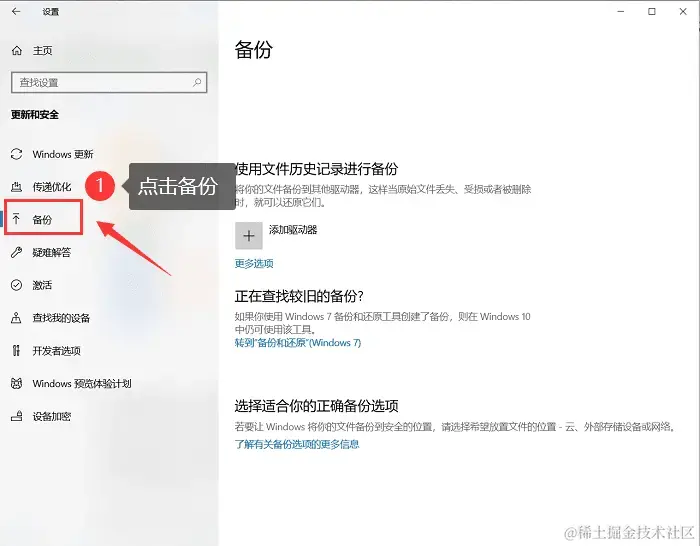700x546 pixels.
Task: Go back using the back arrow icon
Action: [x=16, y=12]
